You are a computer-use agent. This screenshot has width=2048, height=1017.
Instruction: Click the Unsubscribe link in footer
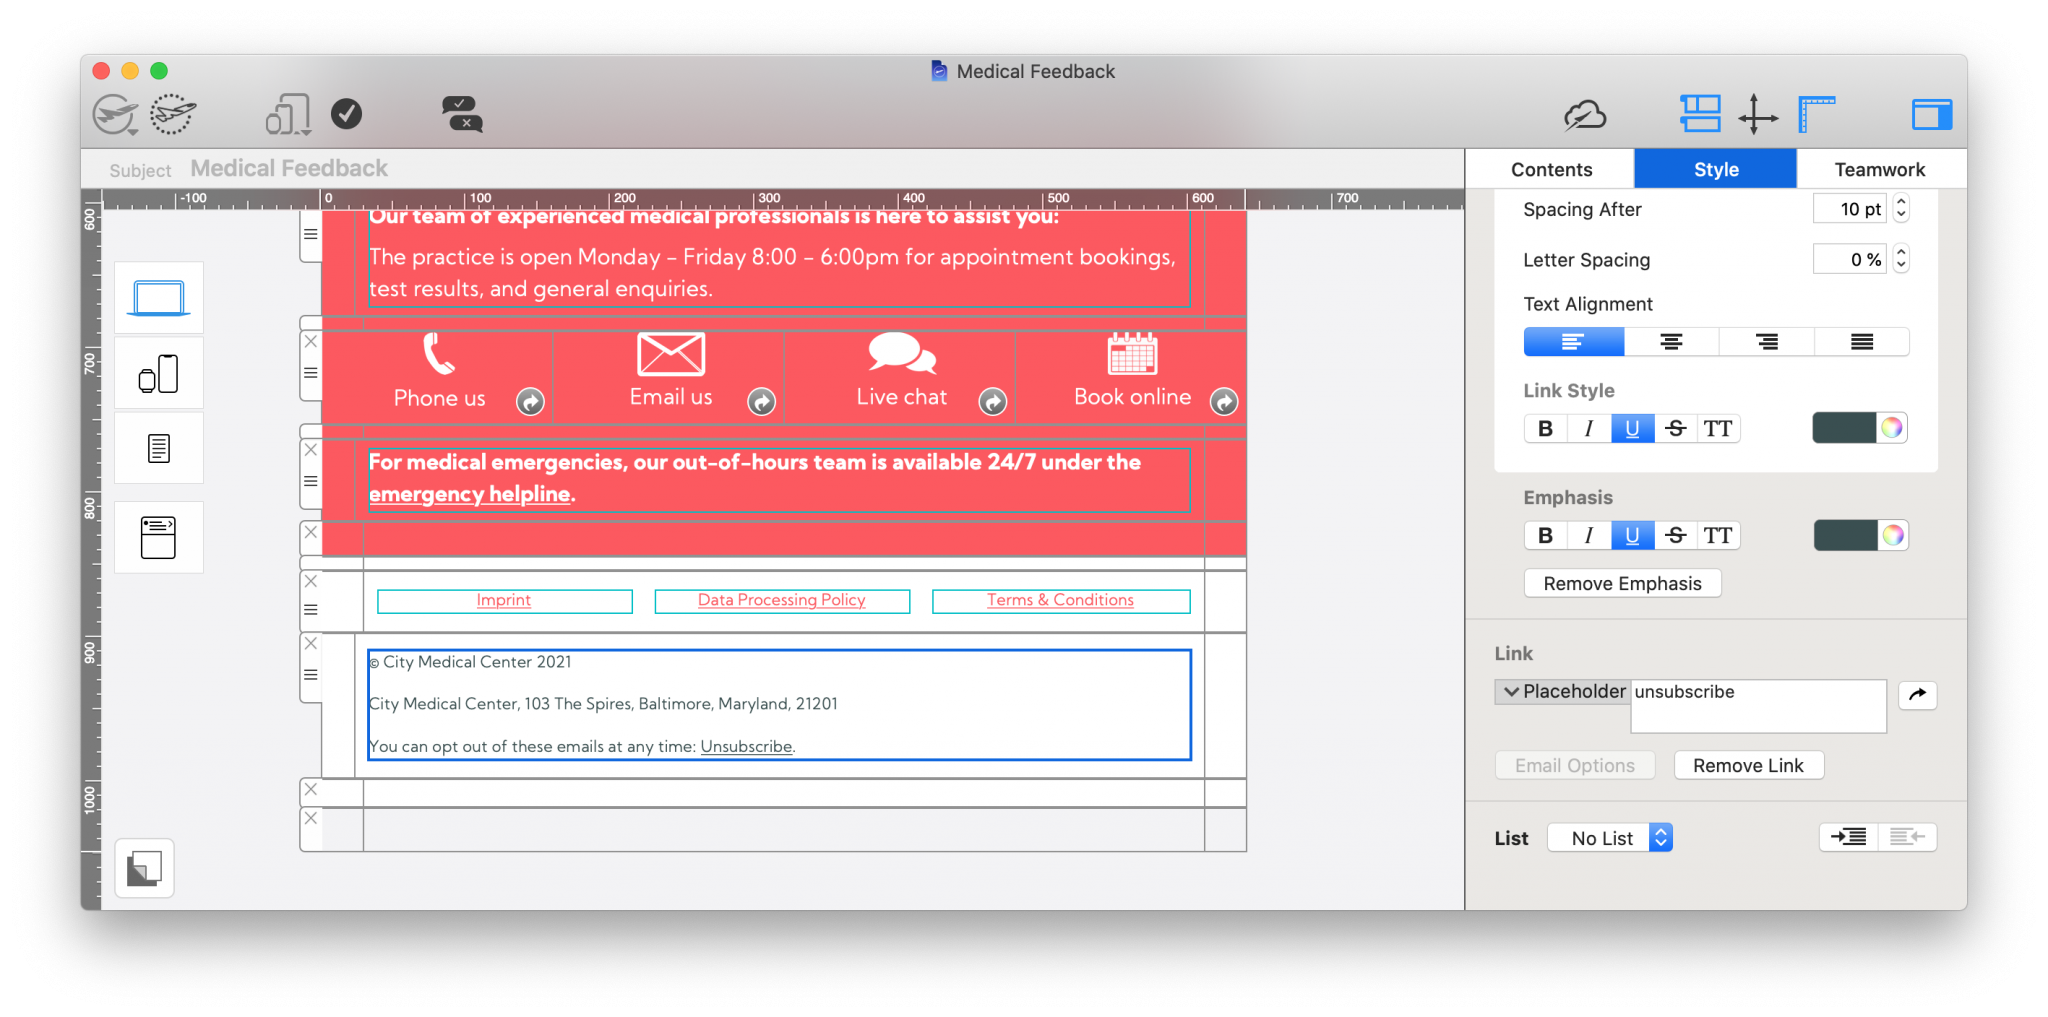tap(747, 747)
